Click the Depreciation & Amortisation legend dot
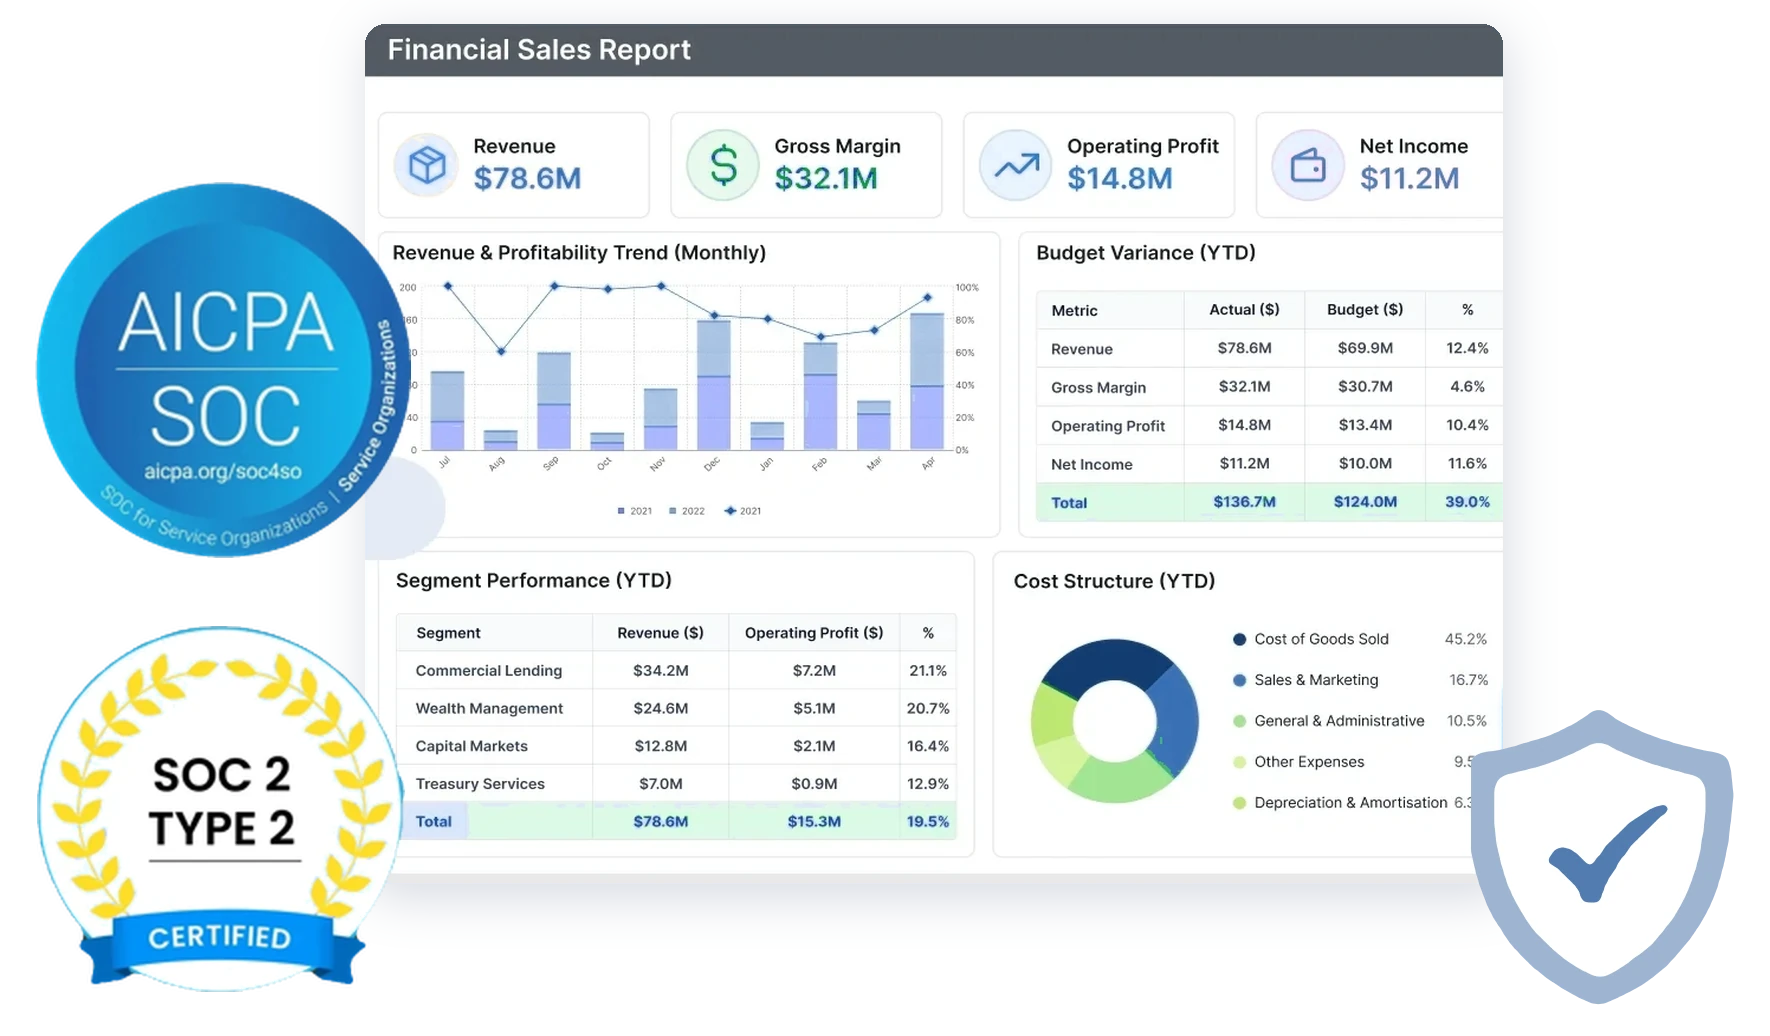 tap(1240, 803)
